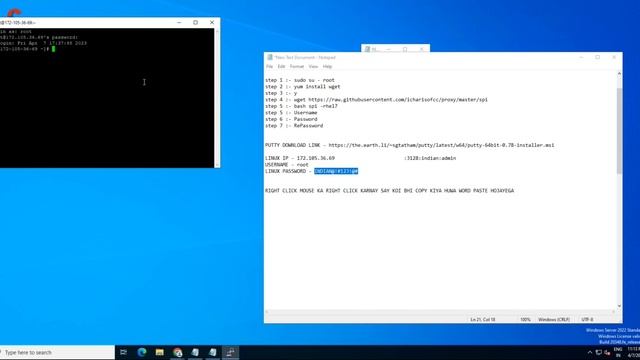Open the View menu in Notepad
This screenshot has height=360, width=640.
coord(313,67)
